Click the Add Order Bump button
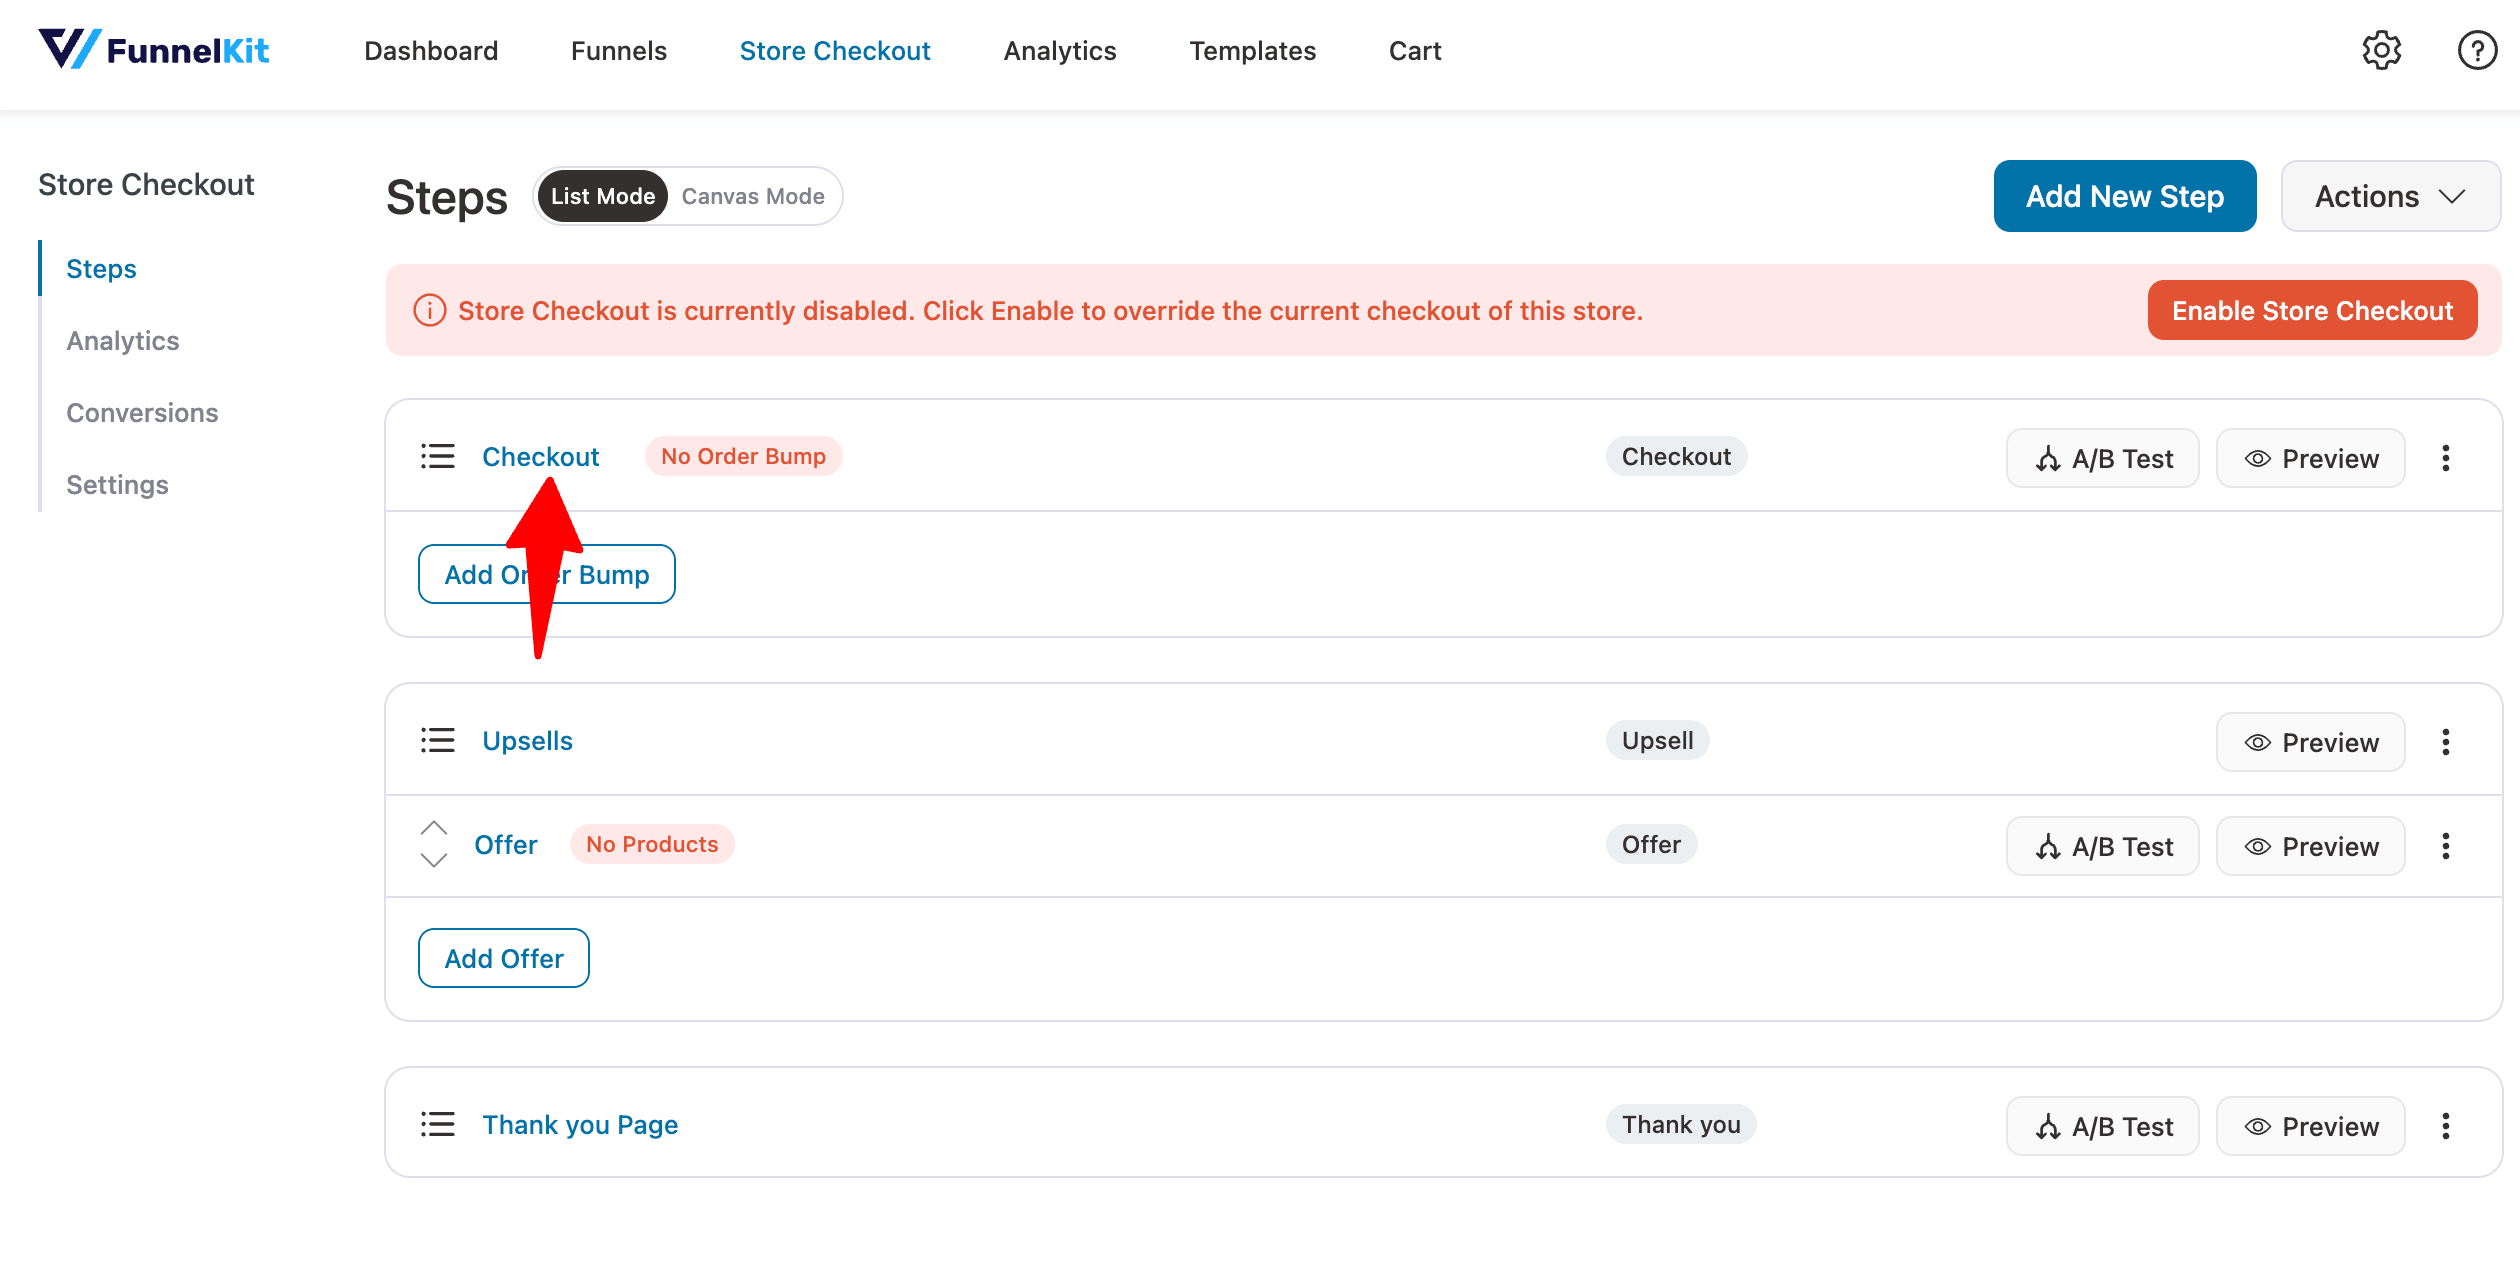 pyautogui.click(x=547, y=574)
